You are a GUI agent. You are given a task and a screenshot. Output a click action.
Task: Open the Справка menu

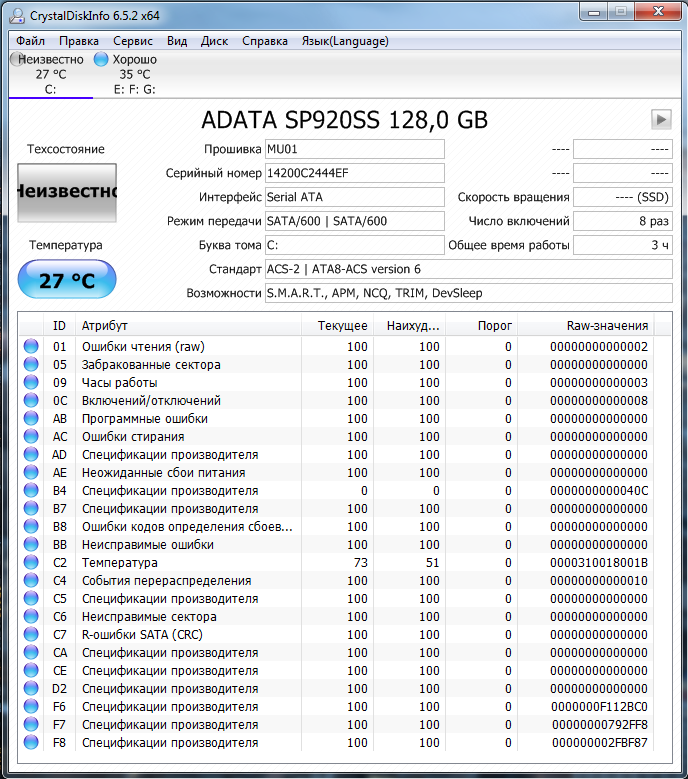tap(265, 41)
